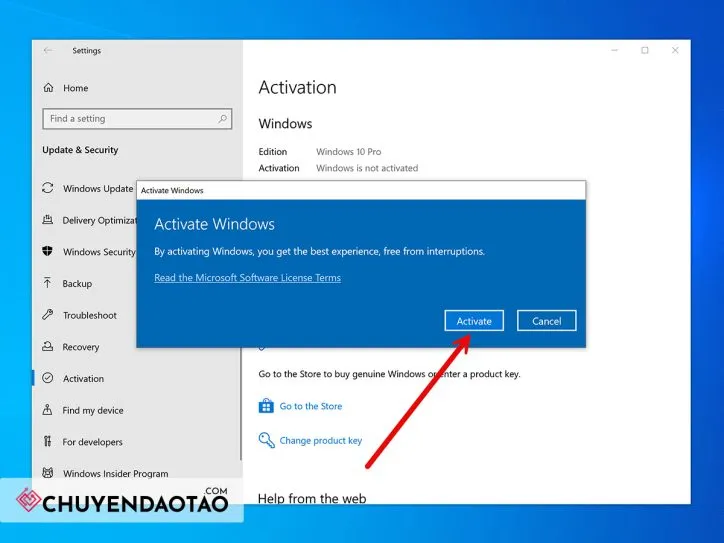Click the Troubleshoot wrench icon

(48, 314)
